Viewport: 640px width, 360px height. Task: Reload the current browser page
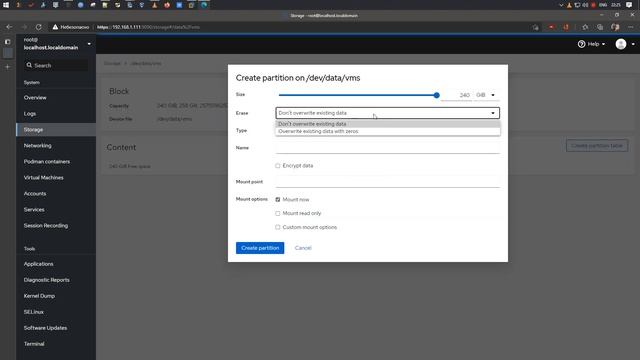[38, 27]
